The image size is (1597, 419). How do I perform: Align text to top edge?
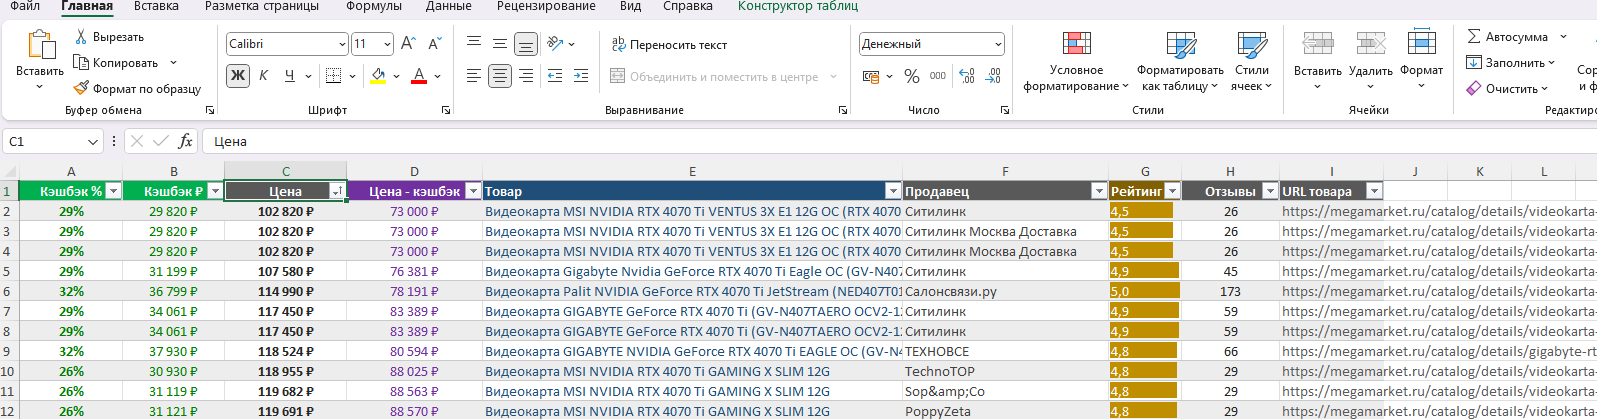[474, 44]
